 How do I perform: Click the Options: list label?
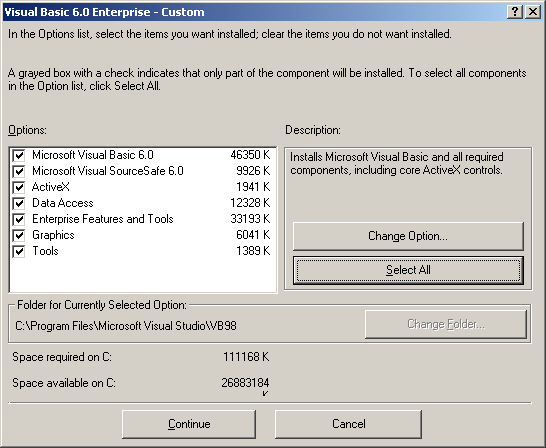pos(28,130)
